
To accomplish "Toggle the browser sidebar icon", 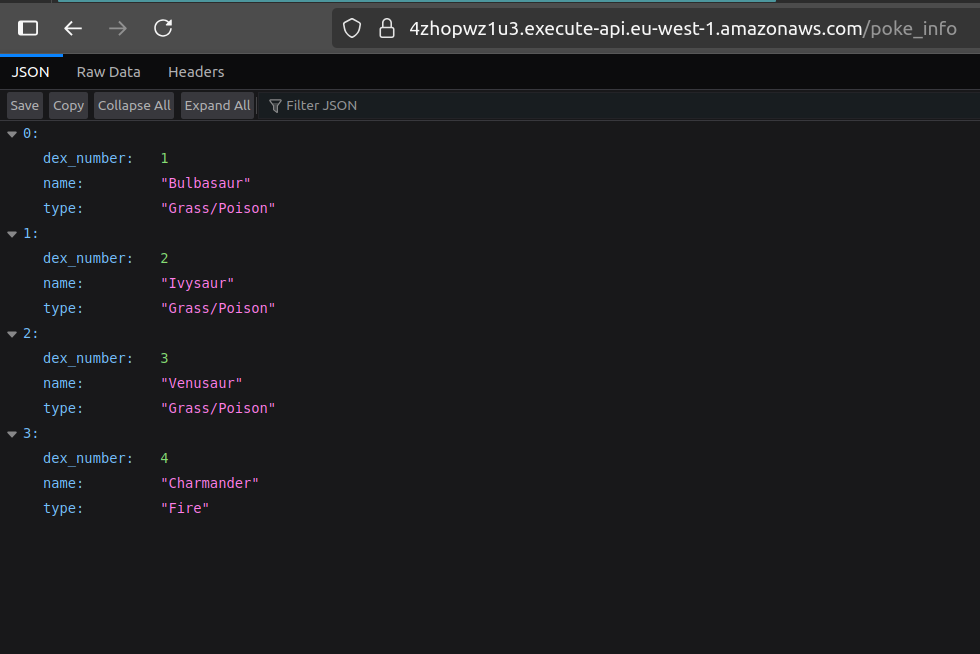I will 28,28.
